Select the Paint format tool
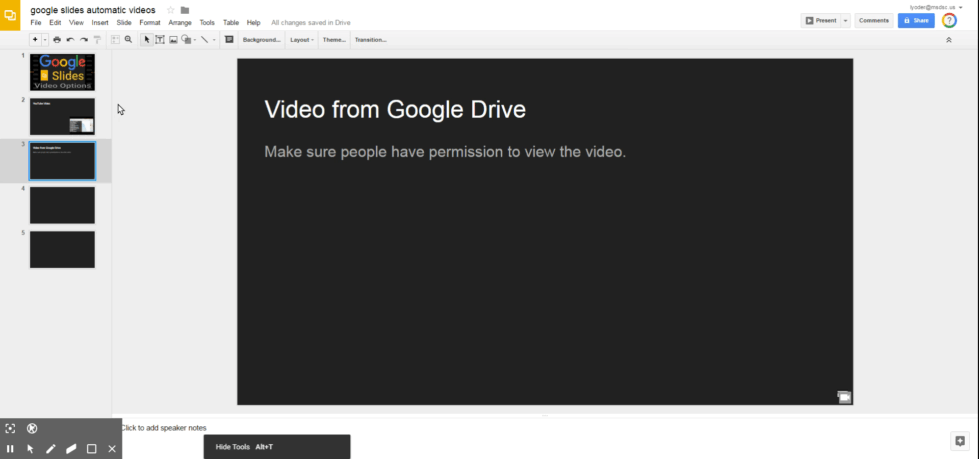The image size is (979, 459). click(97, 39)
